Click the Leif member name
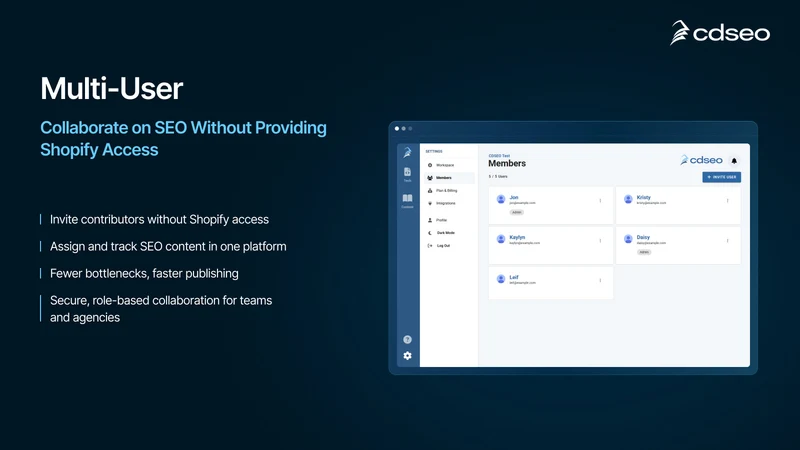The width and height of the screenshot is (800, 450). pyautogui.click(x=514, y=277)
